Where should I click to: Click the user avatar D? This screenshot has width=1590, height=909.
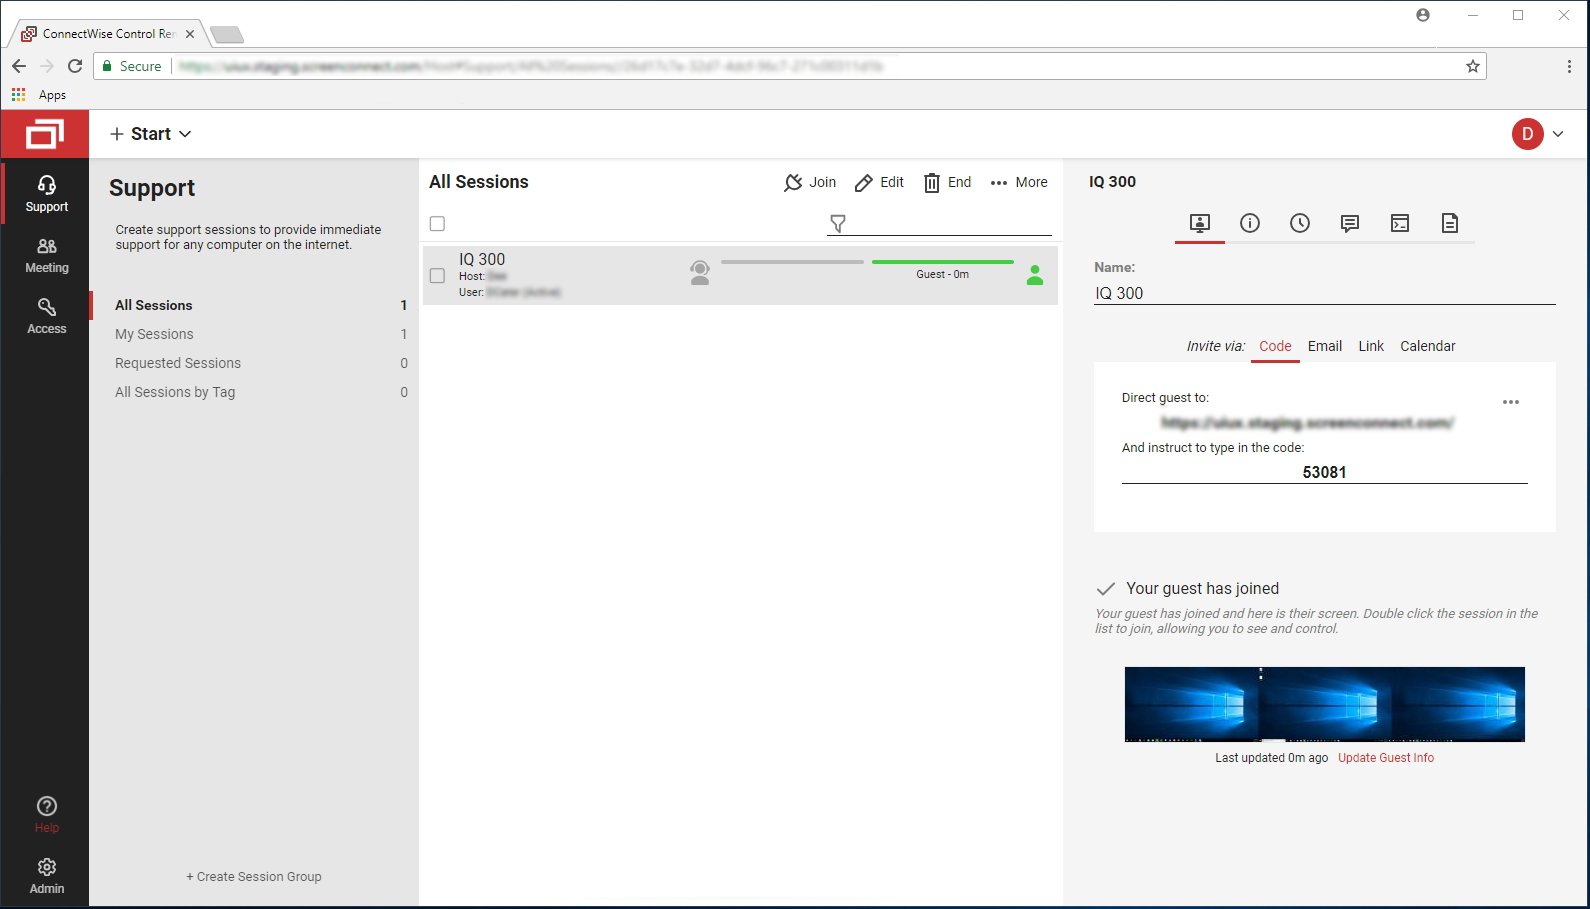tap(1527, 134)
